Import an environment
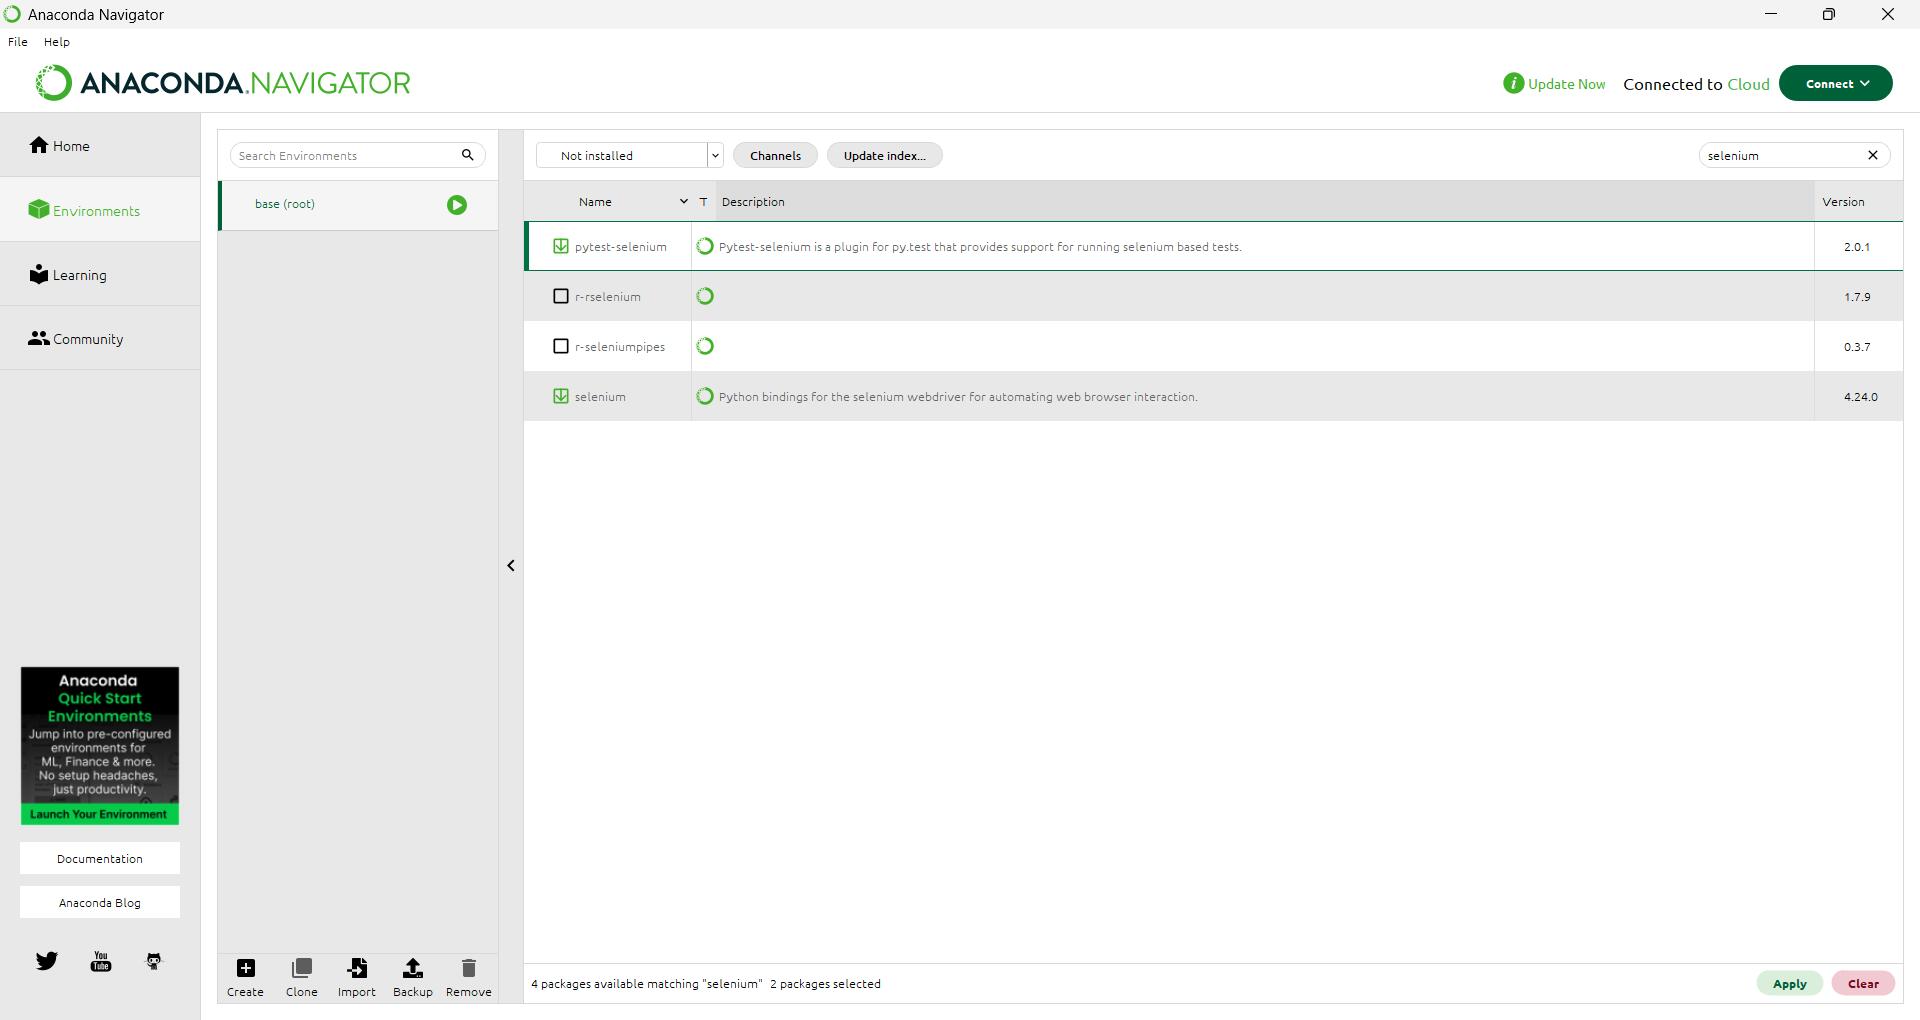 point(357,977)
